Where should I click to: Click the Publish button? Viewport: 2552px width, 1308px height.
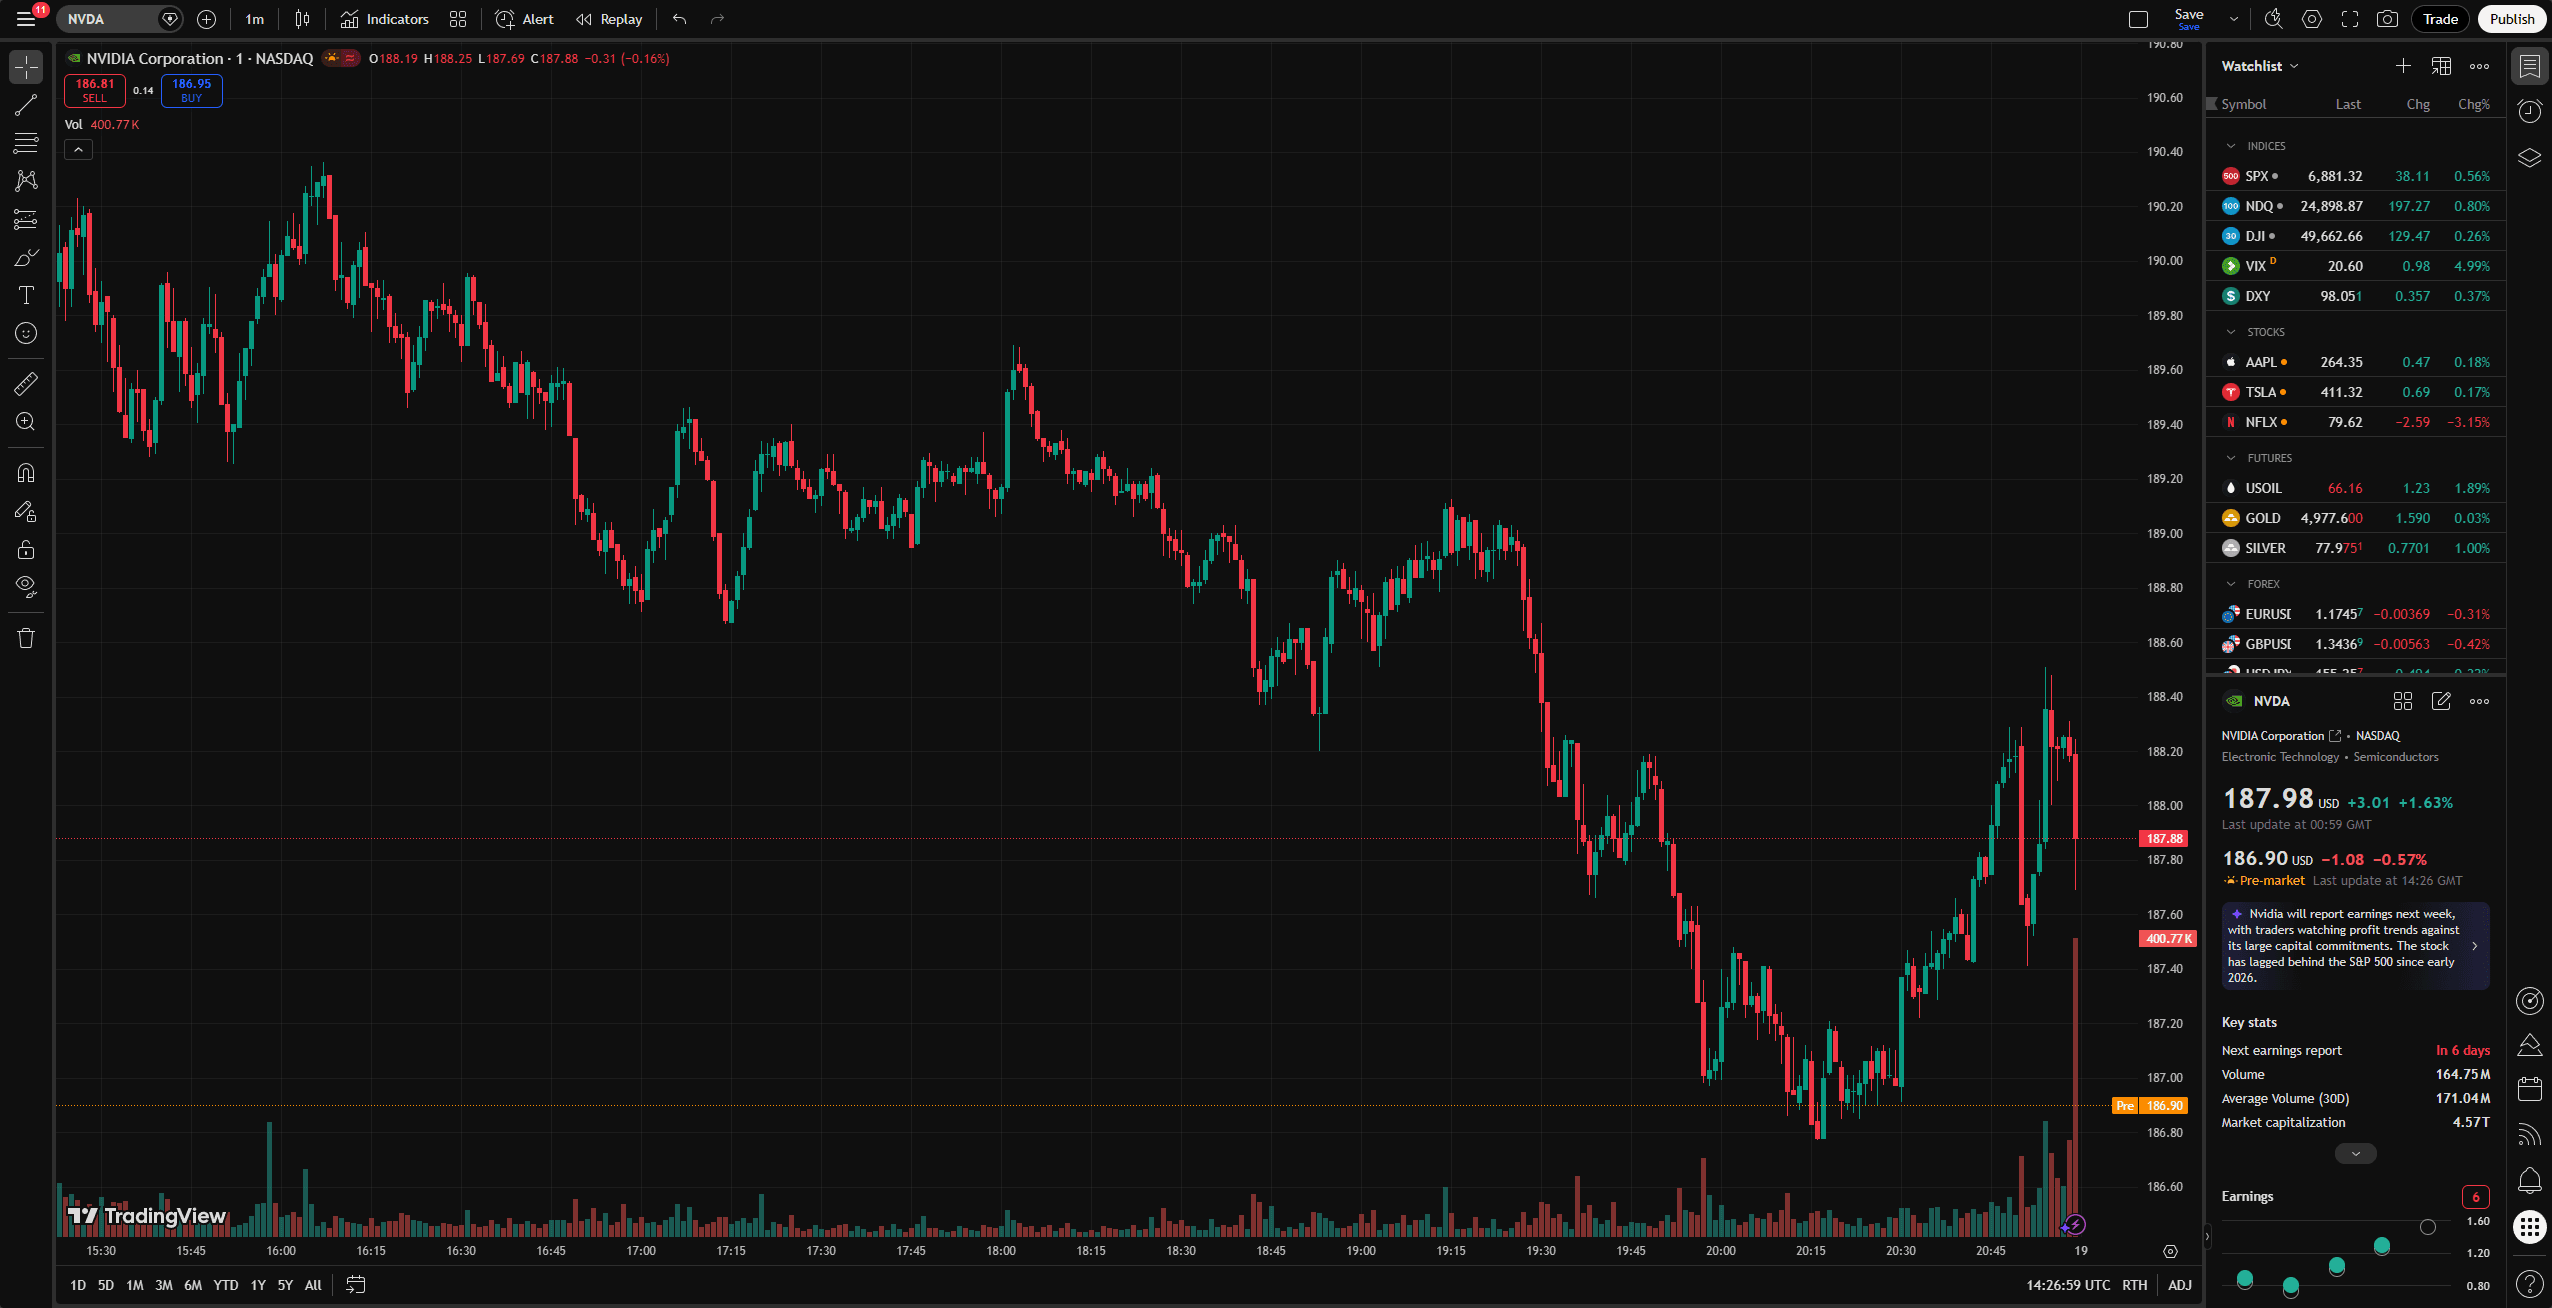pyautogui.click(x=2510, y=19)
